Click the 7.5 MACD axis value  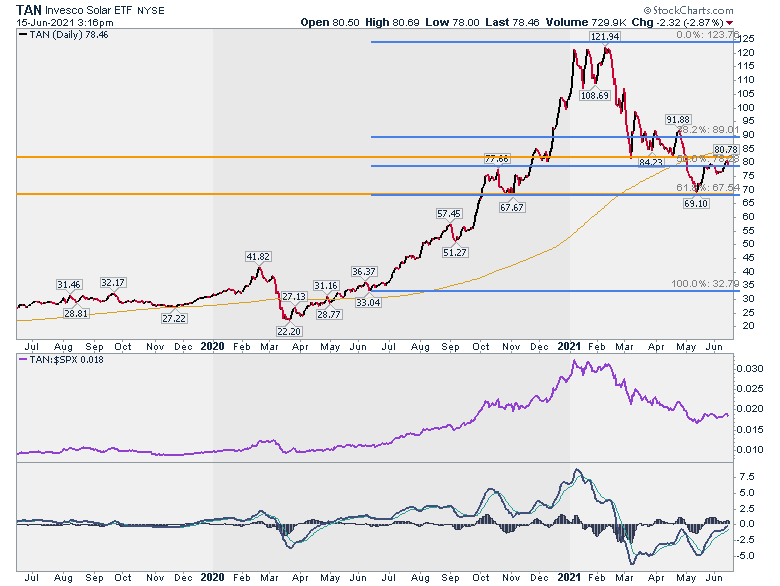[x=747, y=477]
